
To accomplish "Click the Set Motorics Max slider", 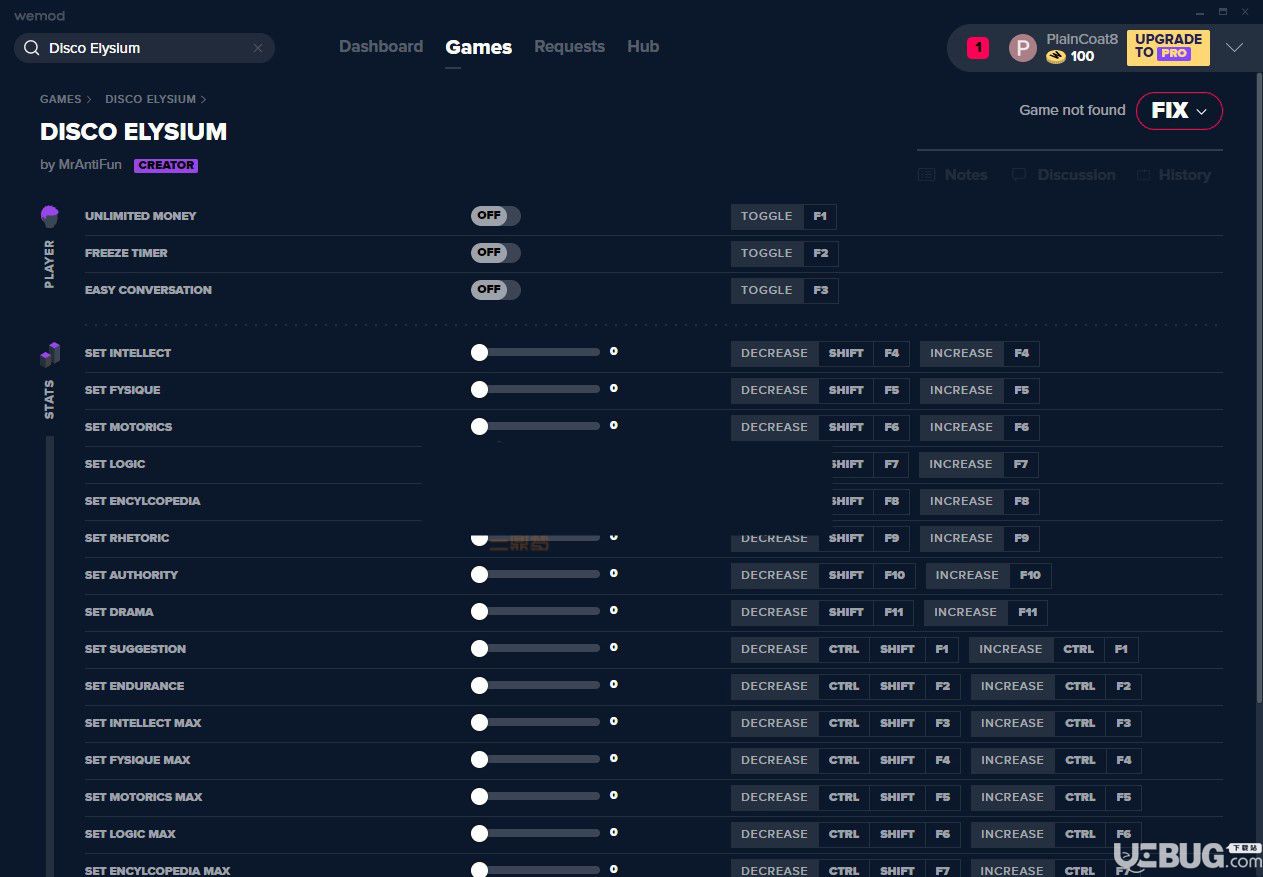I will tap(535, 796).
